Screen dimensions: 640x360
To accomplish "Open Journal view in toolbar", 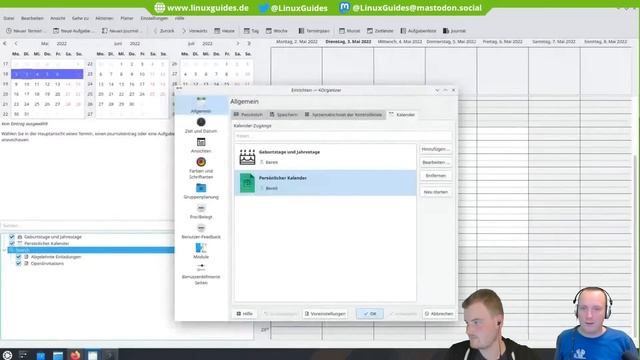I will [x=454, y=31].
